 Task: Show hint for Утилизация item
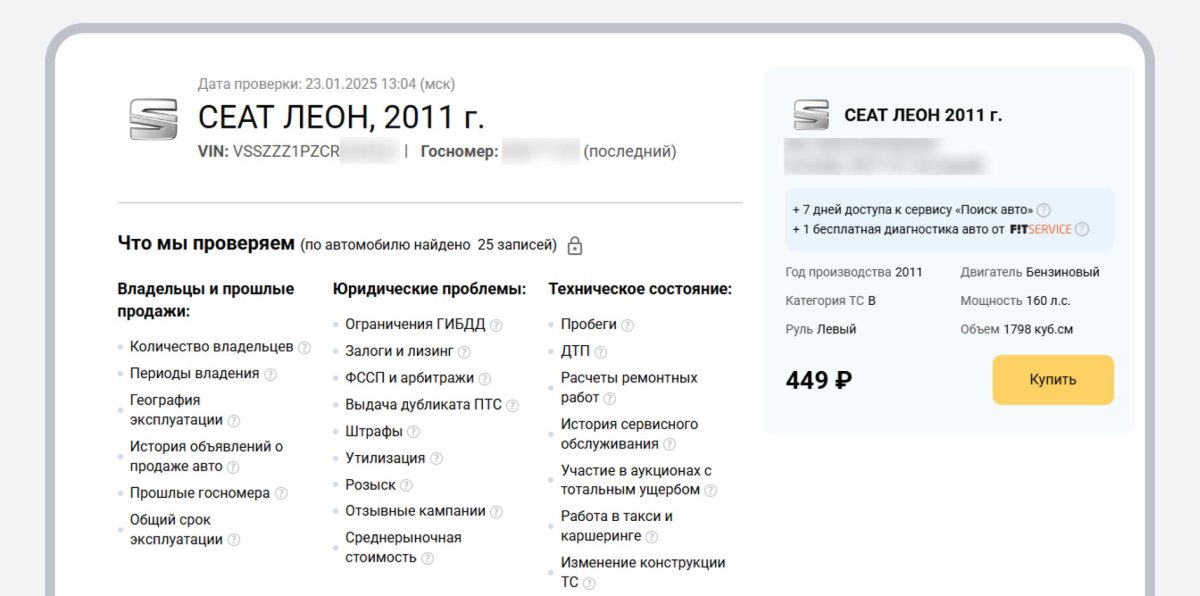[x=436, y=459]
